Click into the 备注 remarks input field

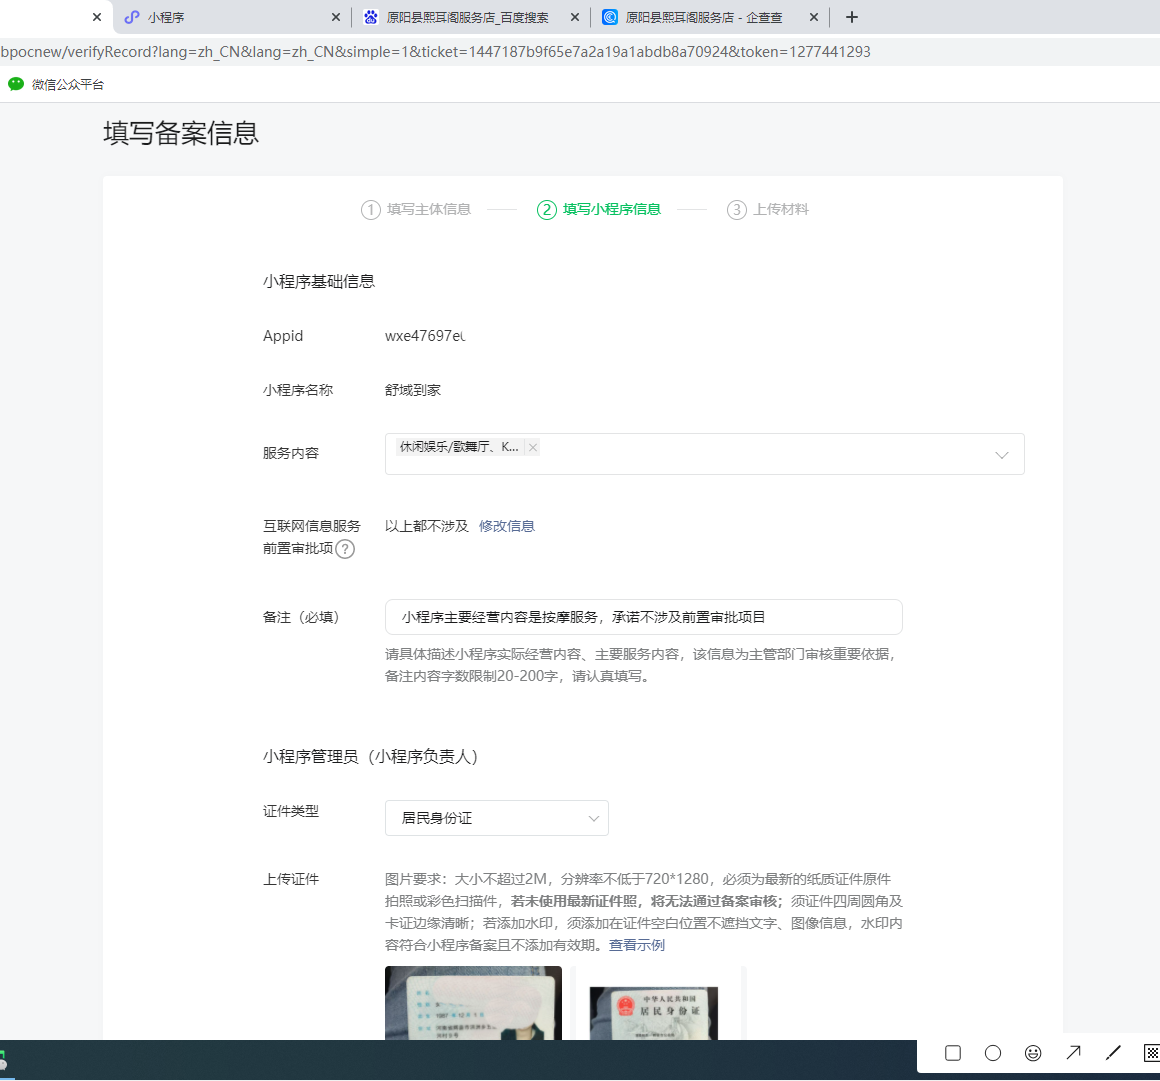643,617
